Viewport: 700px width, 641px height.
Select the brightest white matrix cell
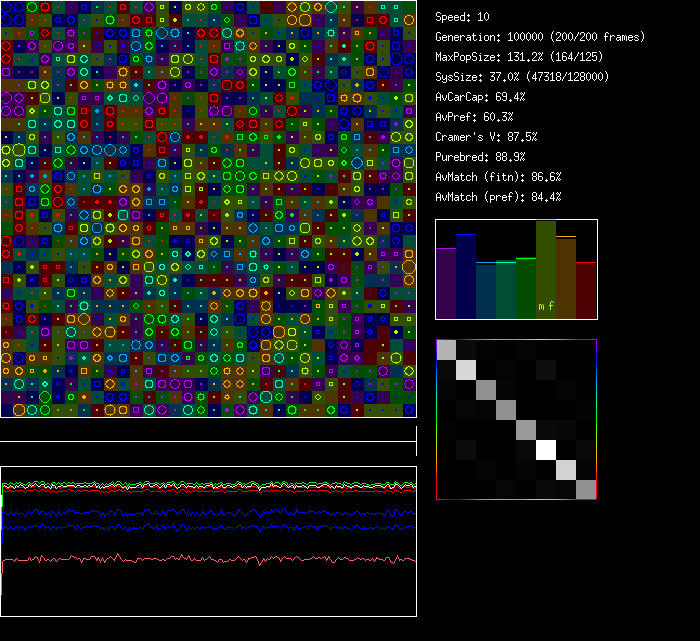tap(546, 450)
